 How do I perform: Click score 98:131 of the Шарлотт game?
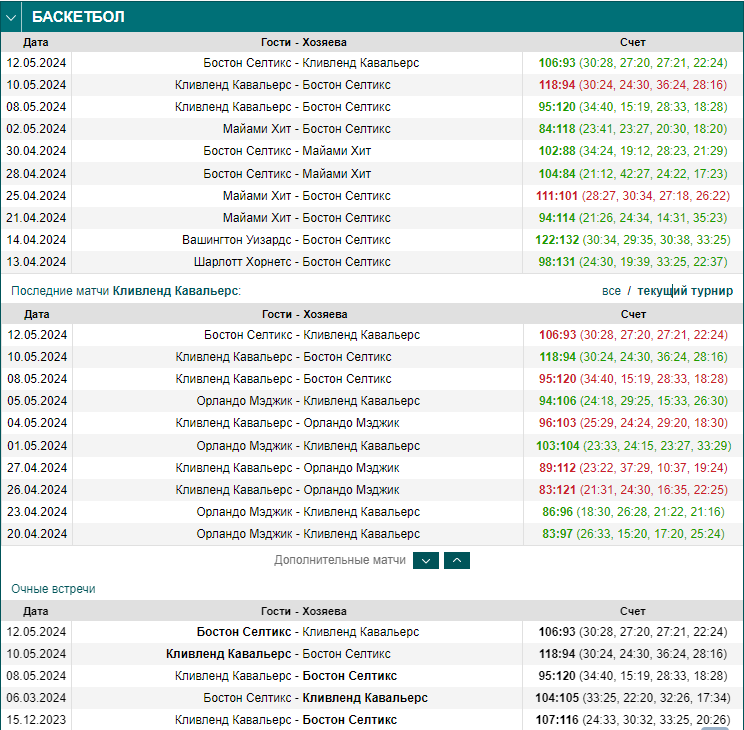pyautogui.click(x=557, y=262)
